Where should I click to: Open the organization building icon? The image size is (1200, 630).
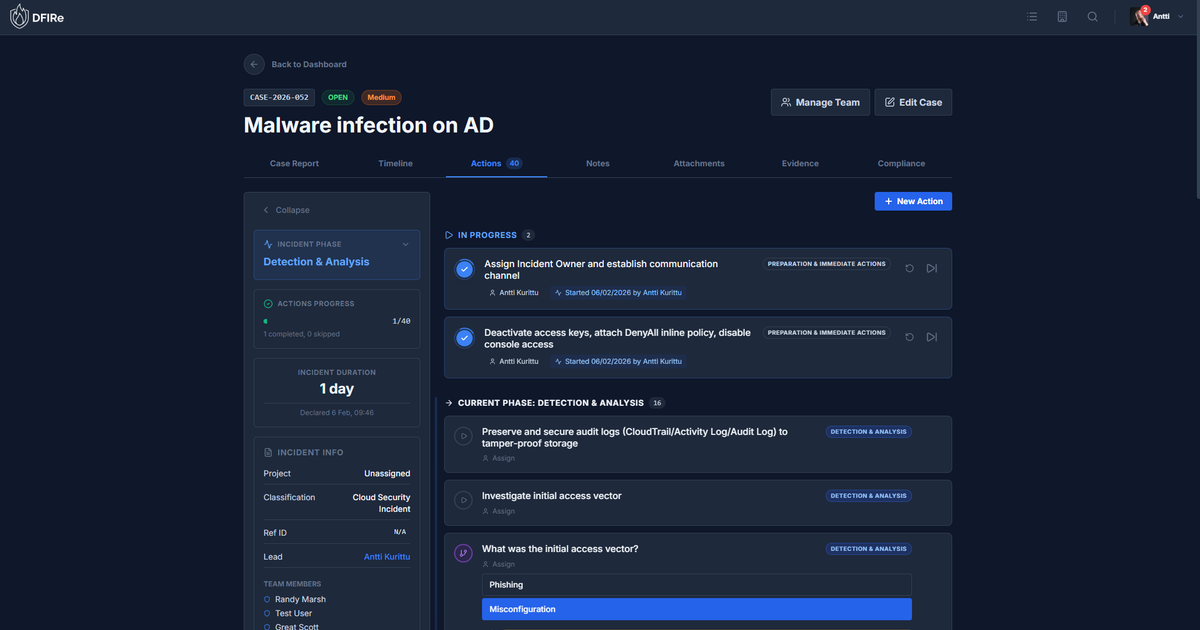[x=1062, y=17]
